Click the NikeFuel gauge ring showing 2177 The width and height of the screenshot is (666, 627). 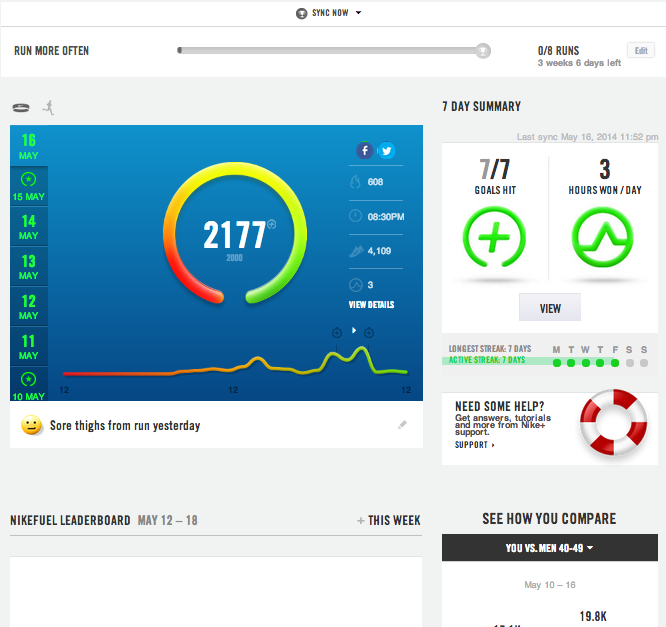point(235,233)
